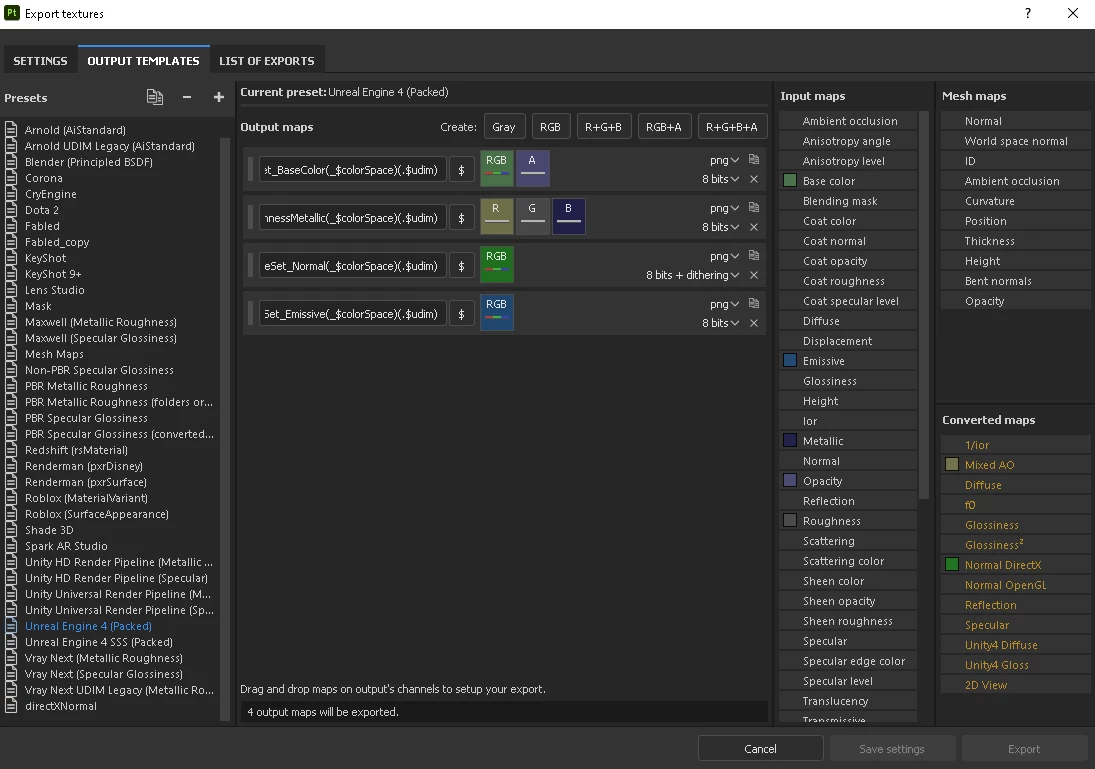
Task: Click the copy icon on the Emissive output row
Action: [x=754, y=304]
